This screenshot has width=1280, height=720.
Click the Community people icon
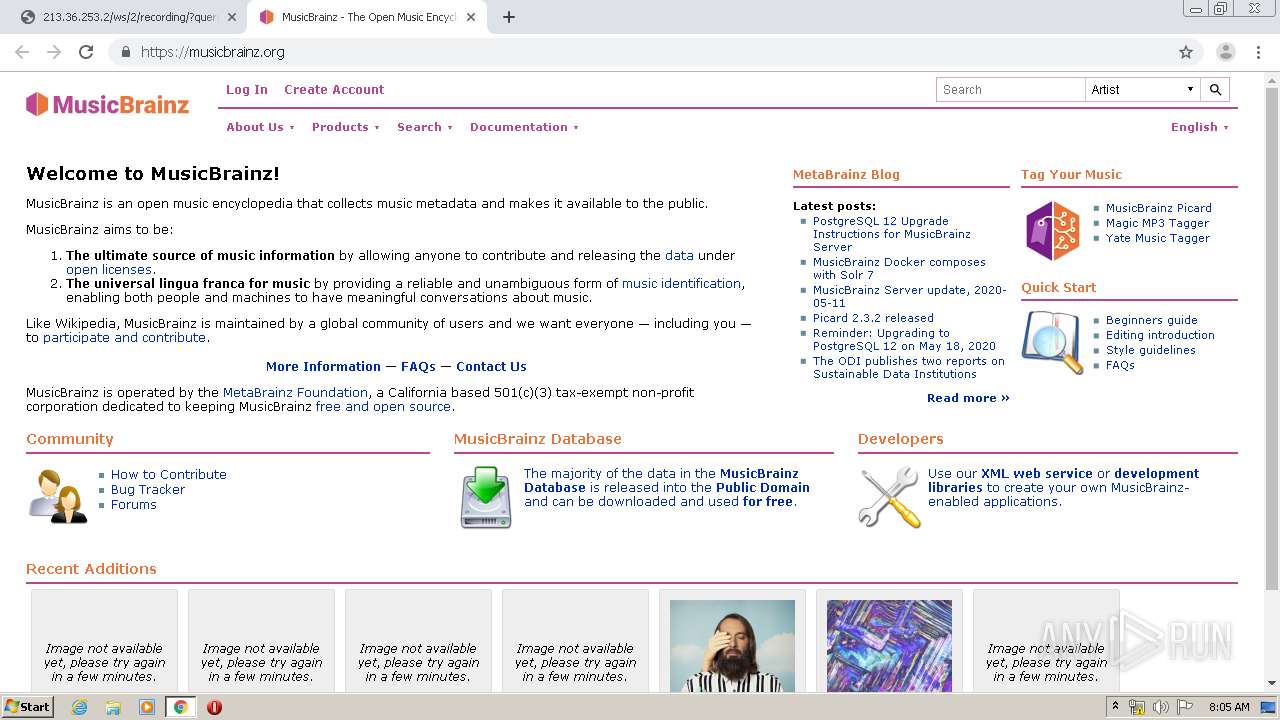pyautogui.click(x=57, y=496)
